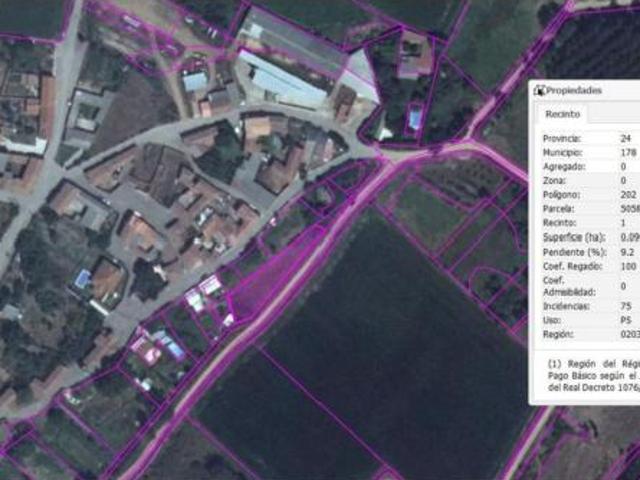640x480 pixels.
Task: Select the Polígono label
Action: click(561, 195)
